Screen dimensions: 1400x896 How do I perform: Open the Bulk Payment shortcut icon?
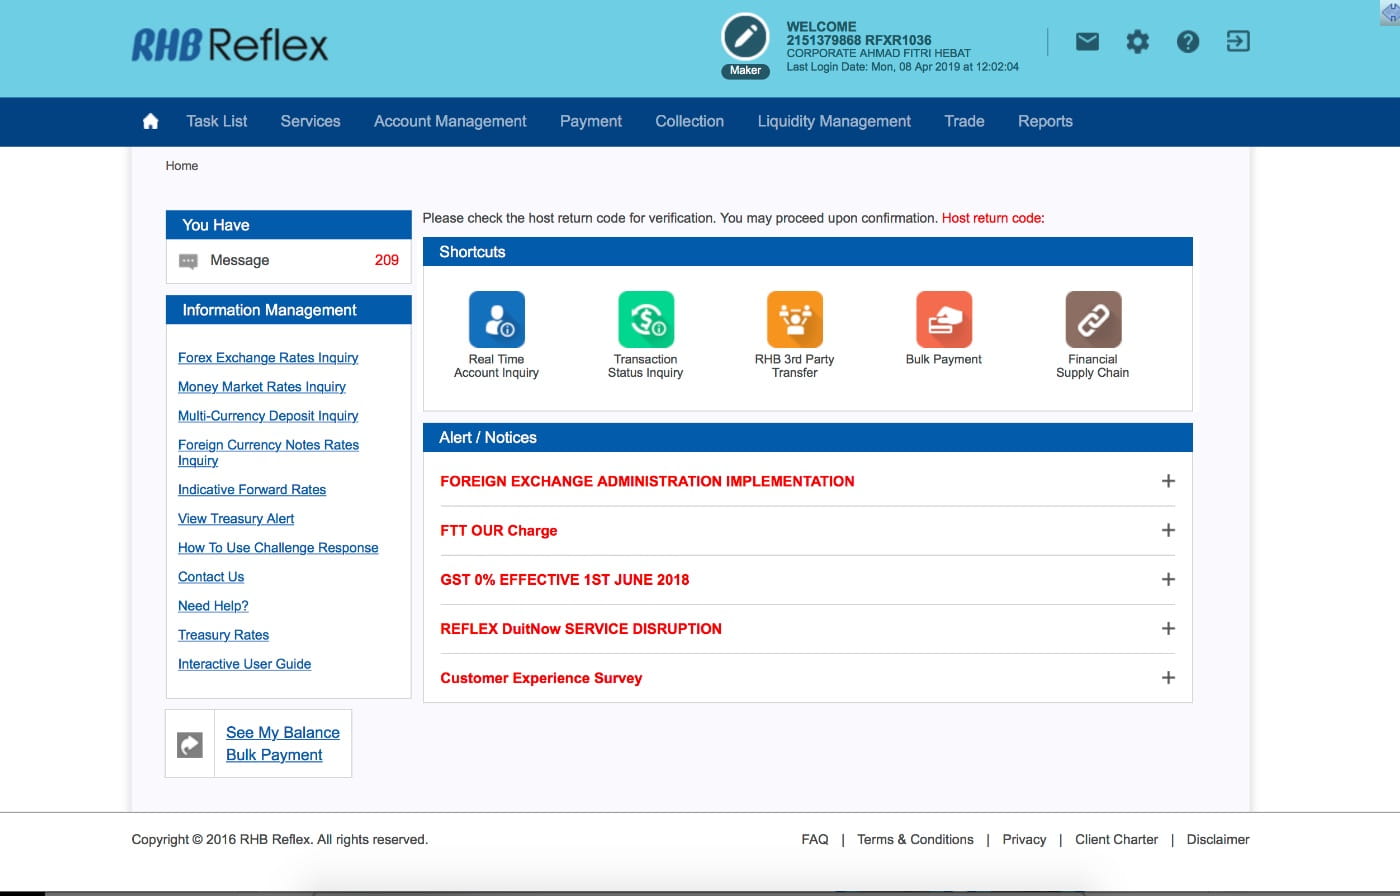pos(944,320)
